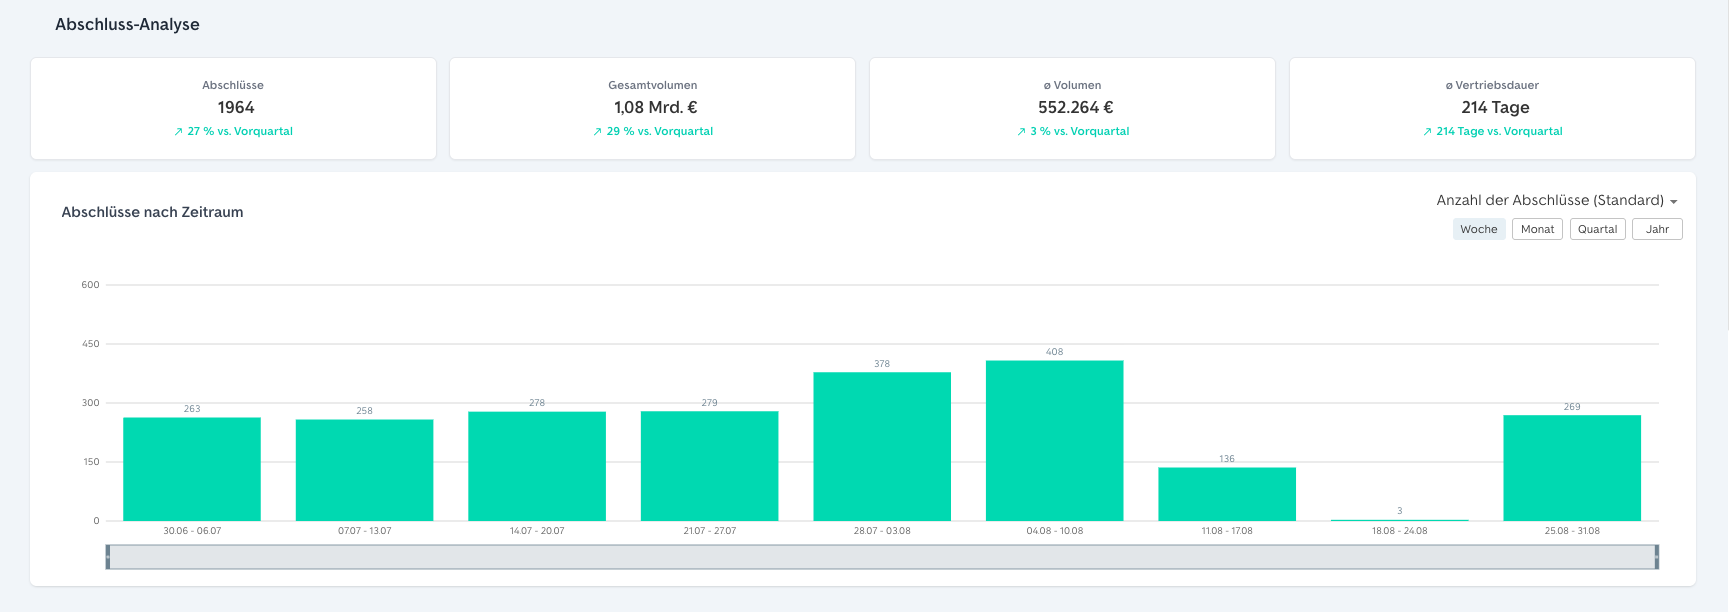Screen dimensions: 1729x612
Task: Click the trend arrow icon under Abschlüsse
Action: click(x=178, y=132)
